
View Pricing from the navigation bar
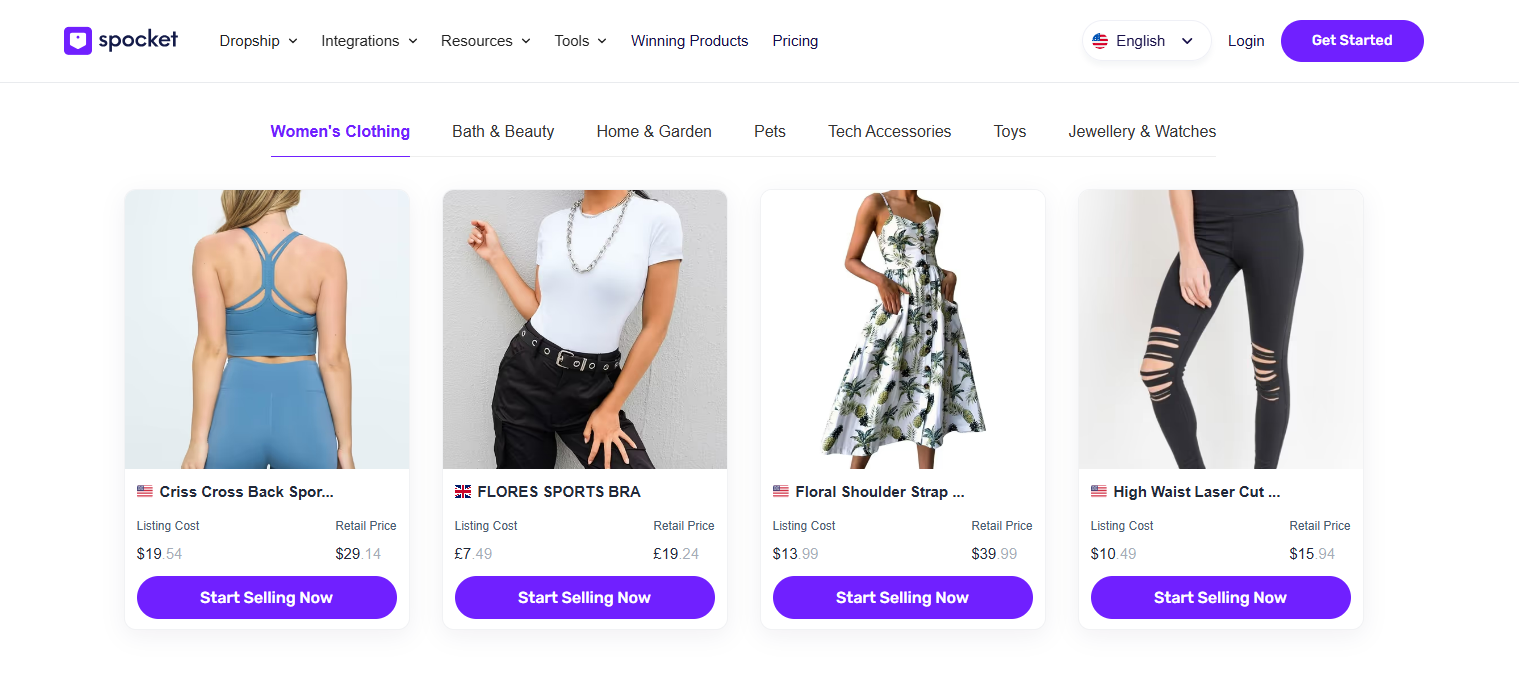point(795,41)
